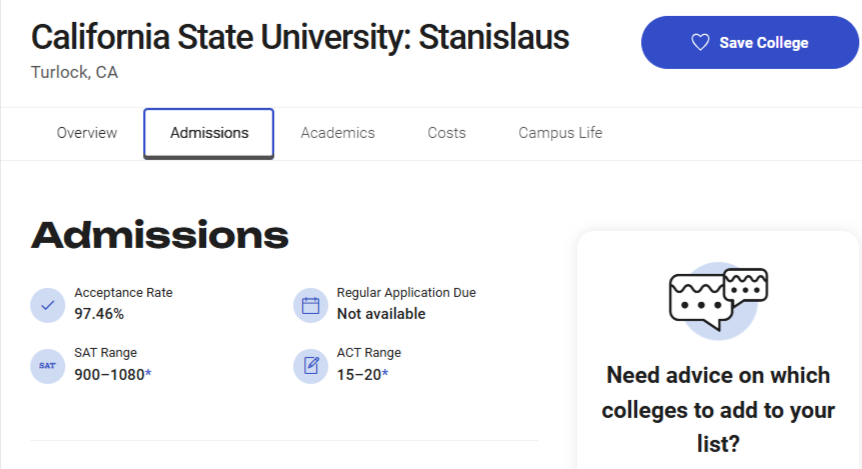Click the Need advice on colleges card heading

point(718,410)
